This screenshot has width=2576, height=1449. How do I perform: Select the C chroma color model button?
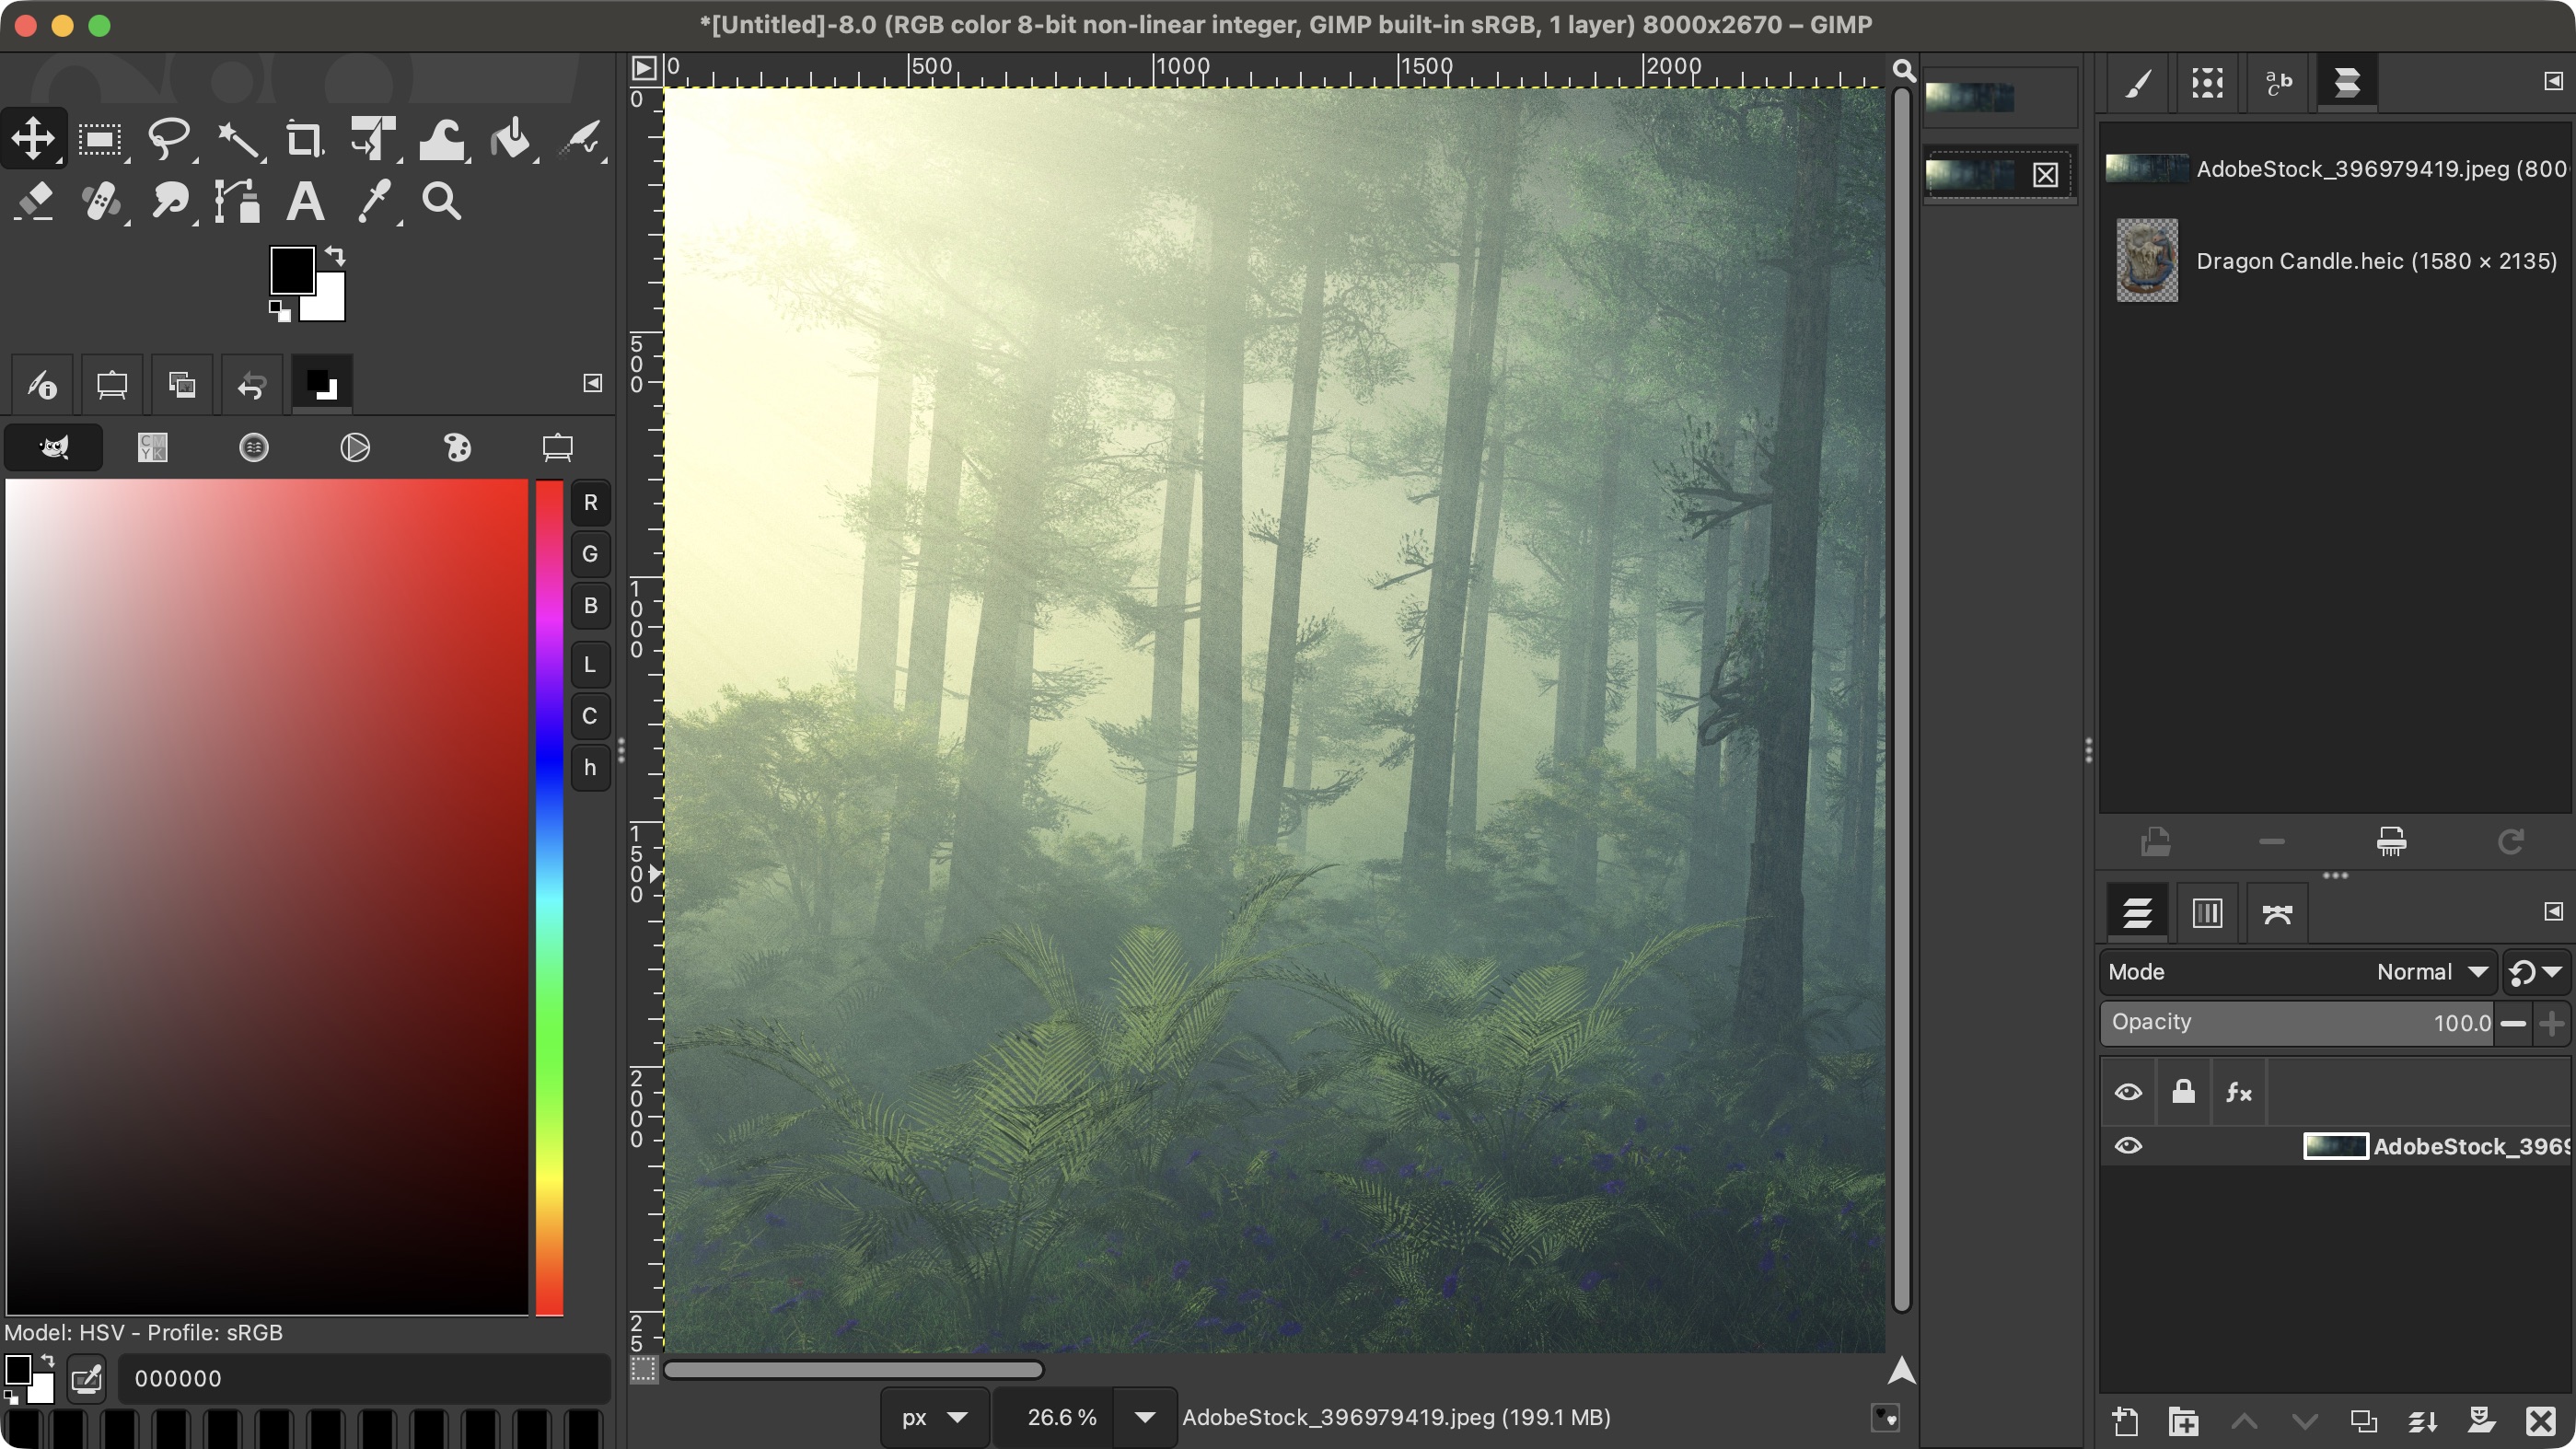click(590, 716)
